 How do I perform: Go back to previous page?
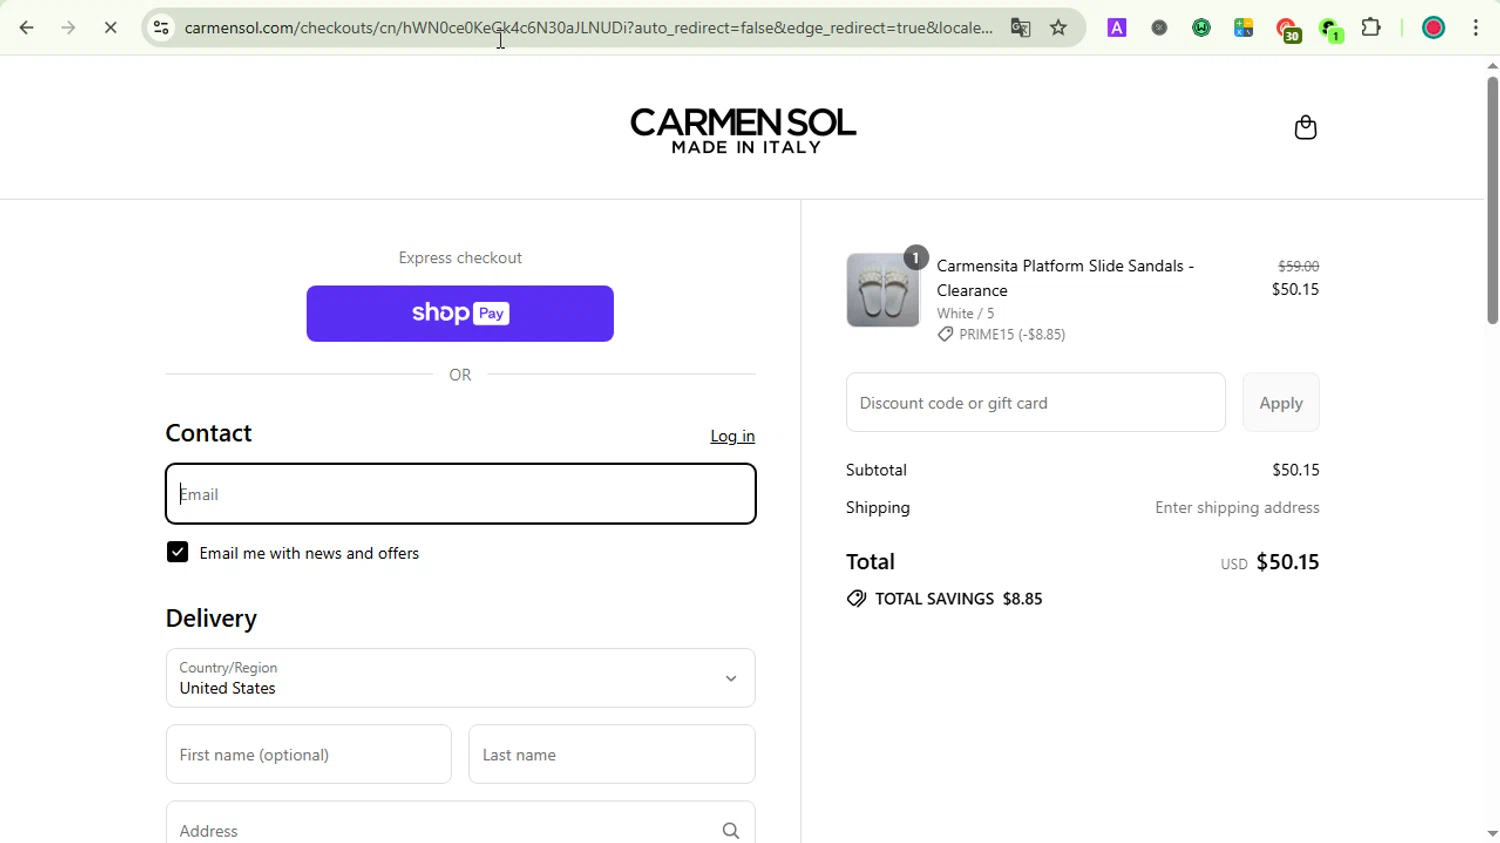pos(27,28)
